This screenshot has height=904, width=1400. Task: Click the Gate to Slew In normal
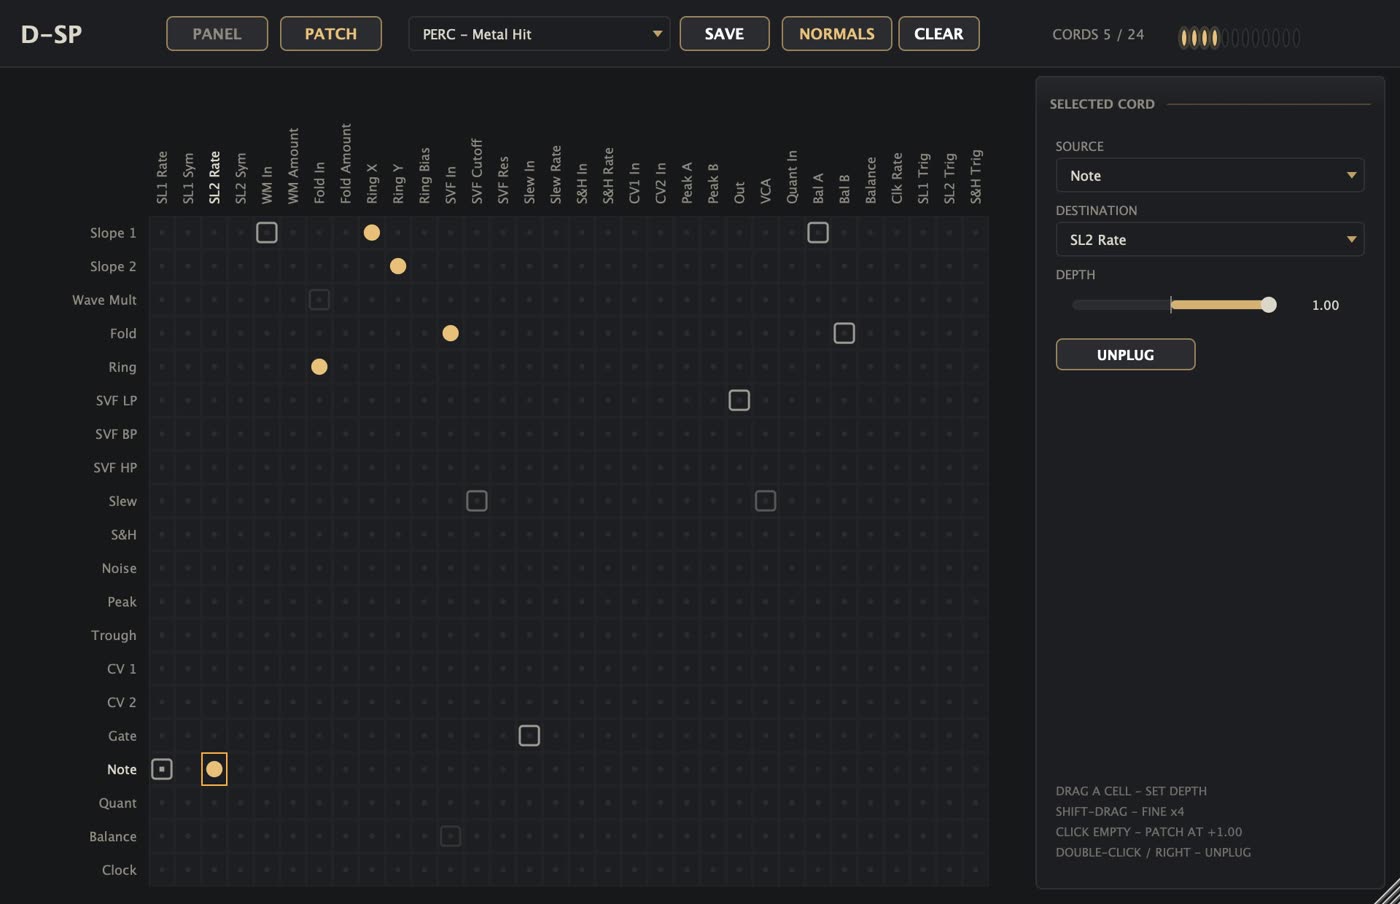click(529, 736)
